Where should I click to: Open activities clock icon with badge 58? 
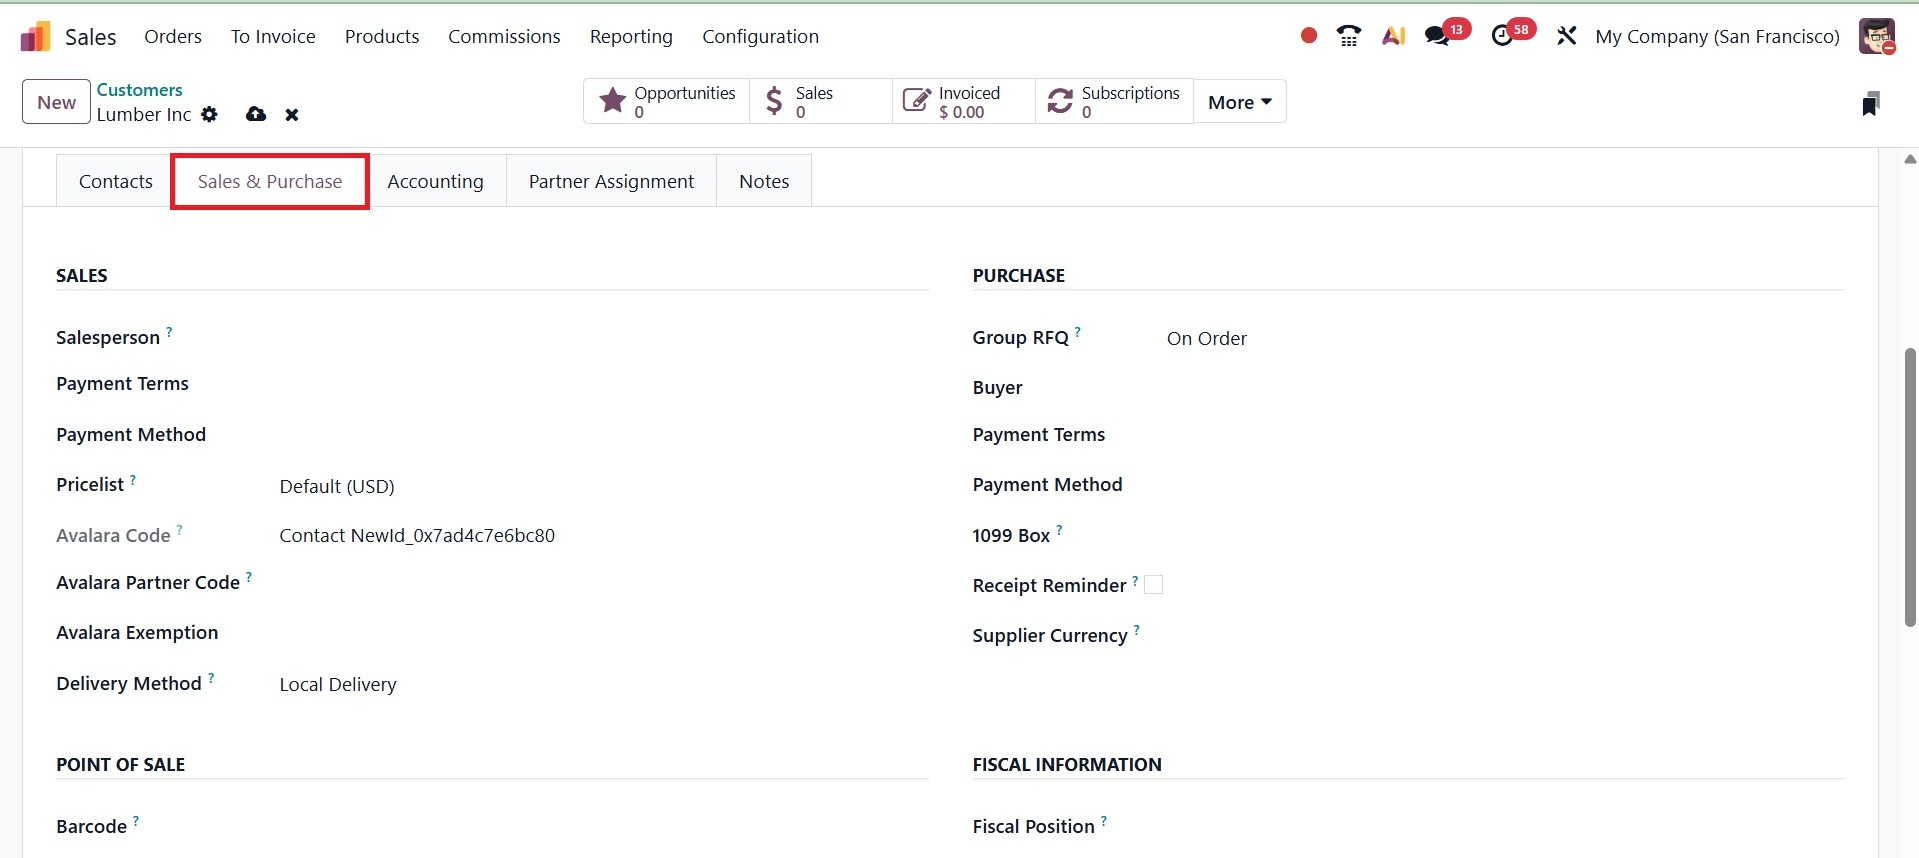(1502, 36)
